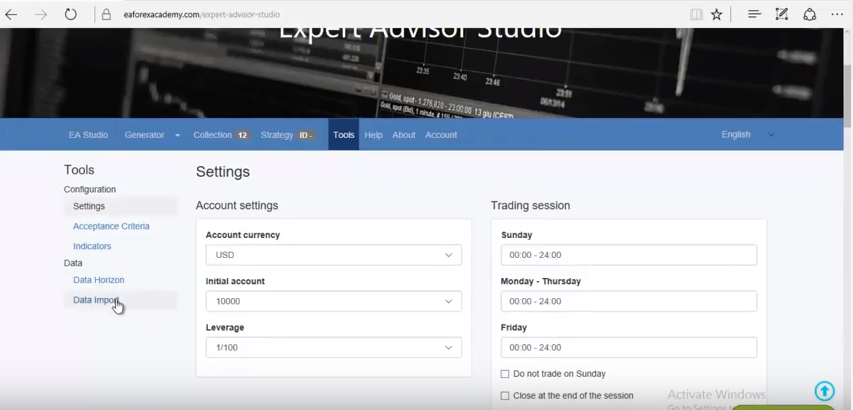
Task: Open the Hub lines icon
Action: click(754, 15)
